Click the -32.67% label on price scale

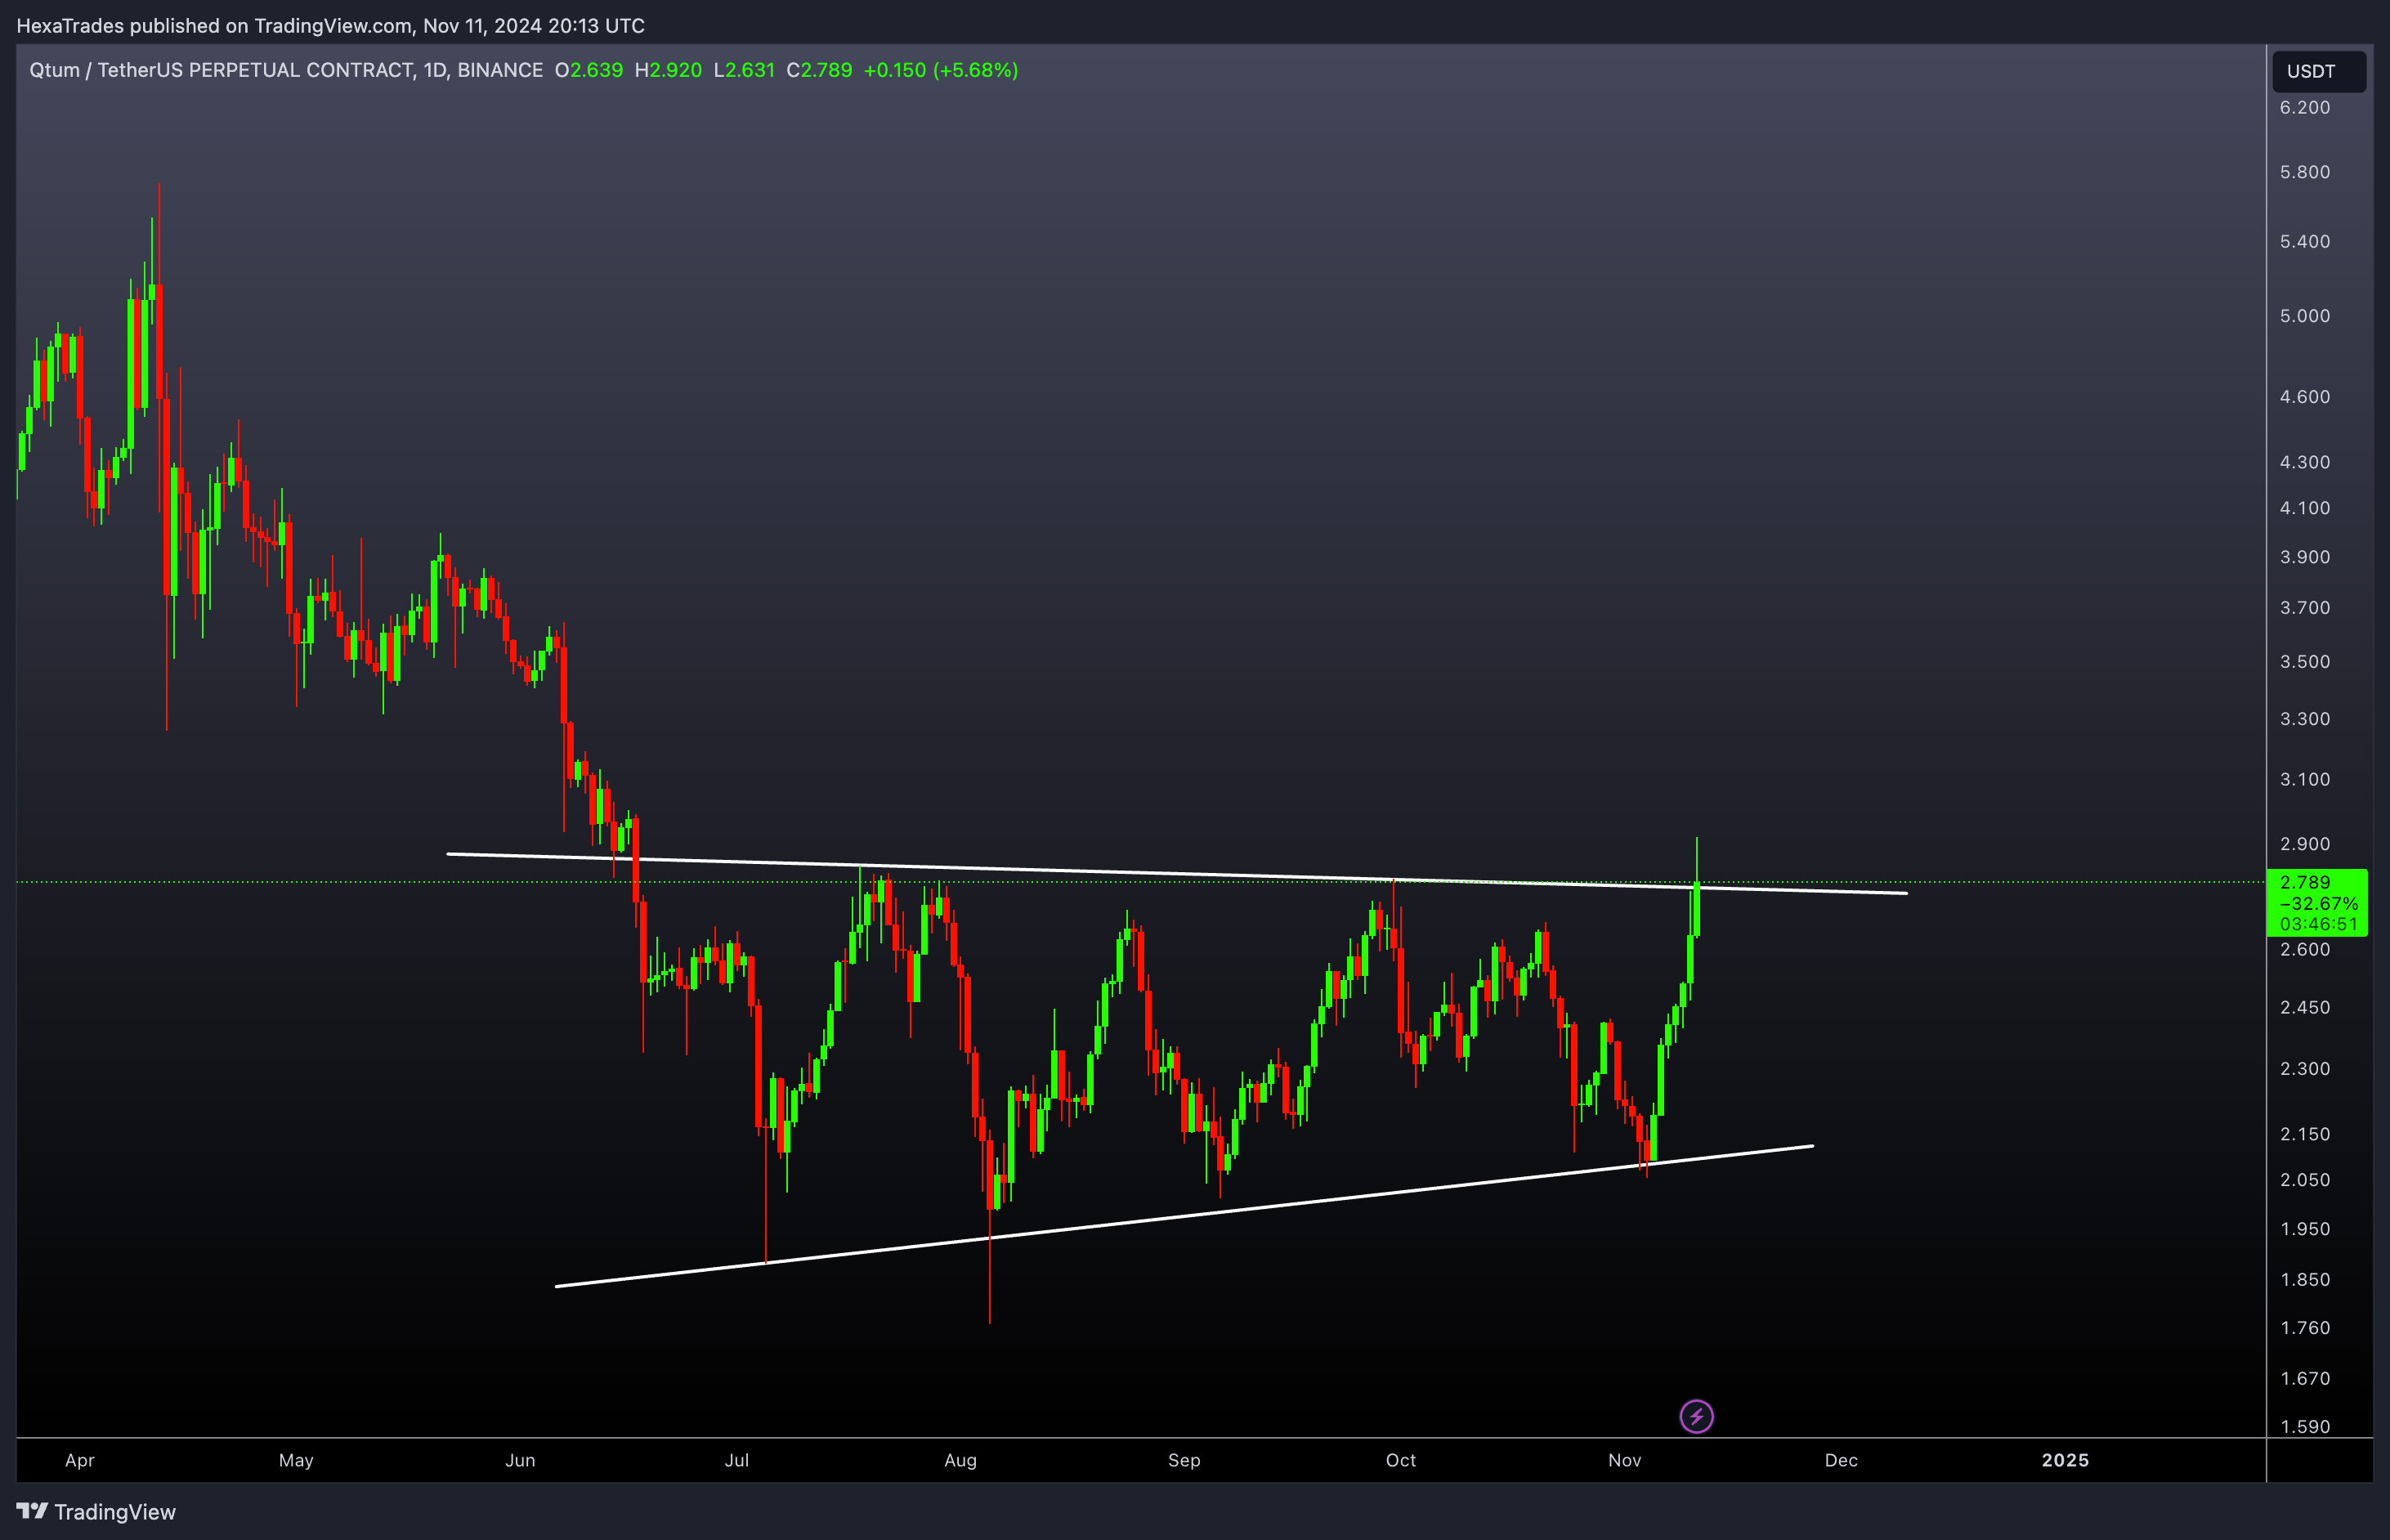2318,903
